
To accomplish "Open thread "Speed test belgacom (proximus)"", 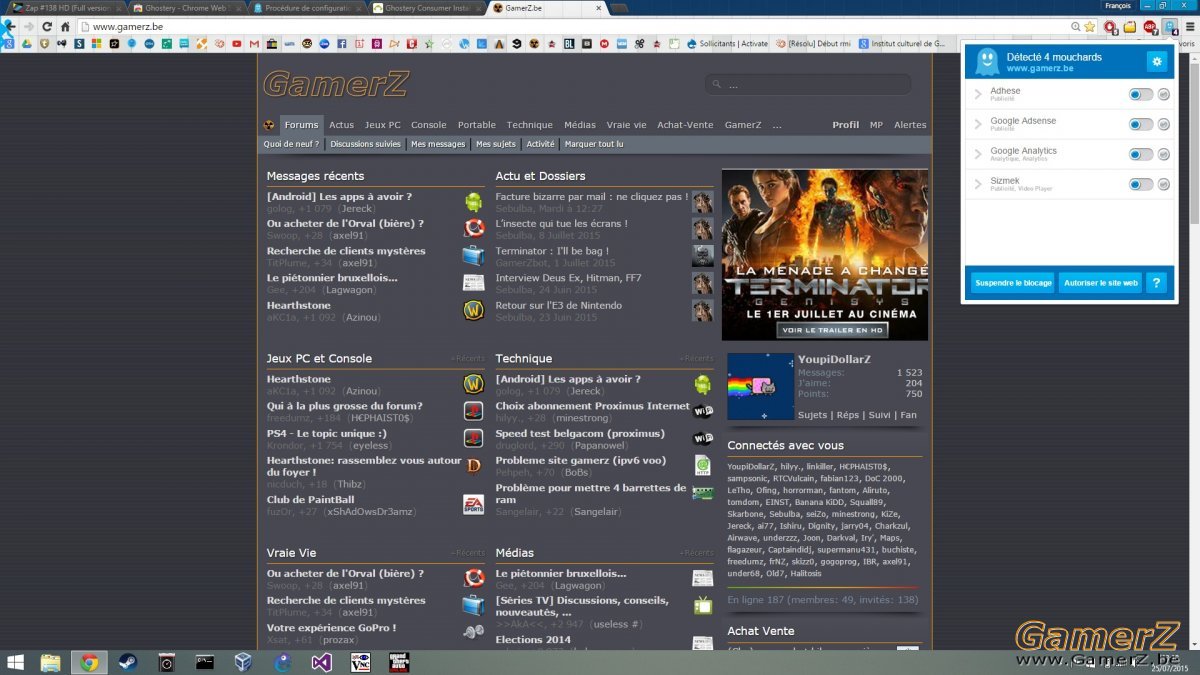I will 581,434.
